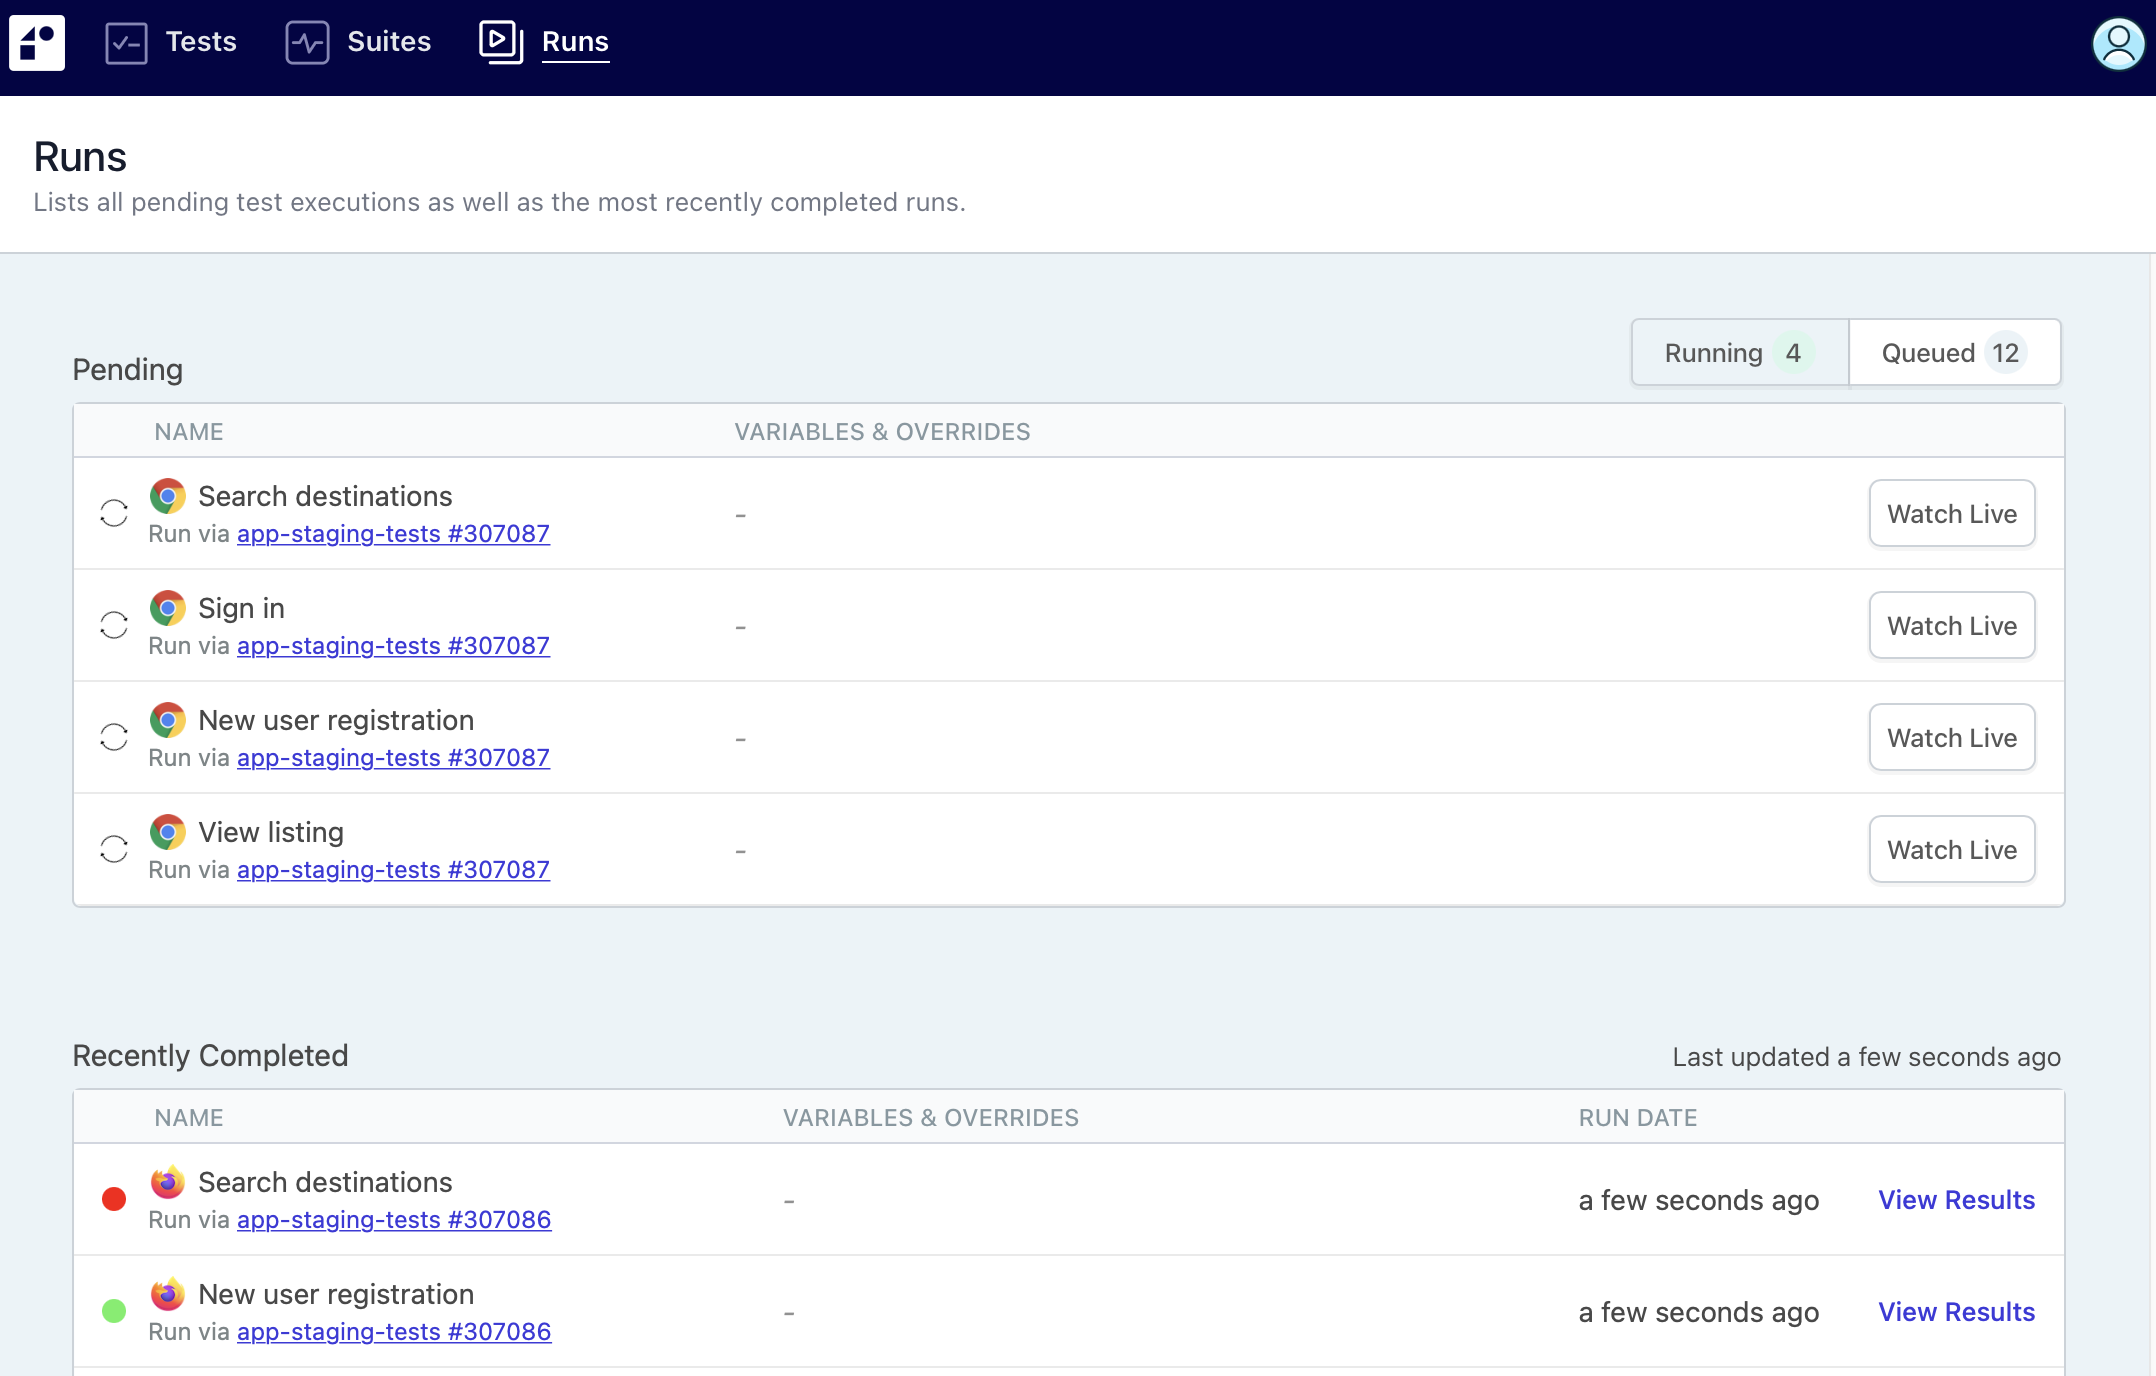Click Watch Live for New user registration
Image resolution: width=2156 pixels, height=1376 pixels.
[1952, 737]
